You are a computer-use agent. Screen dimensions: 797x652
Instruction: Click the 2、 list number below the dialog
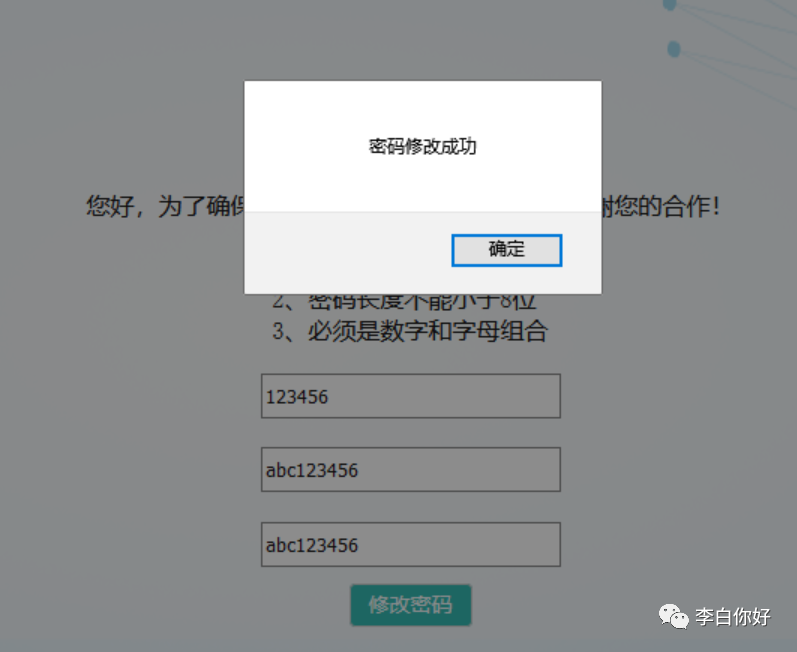(x=284, y=302)
